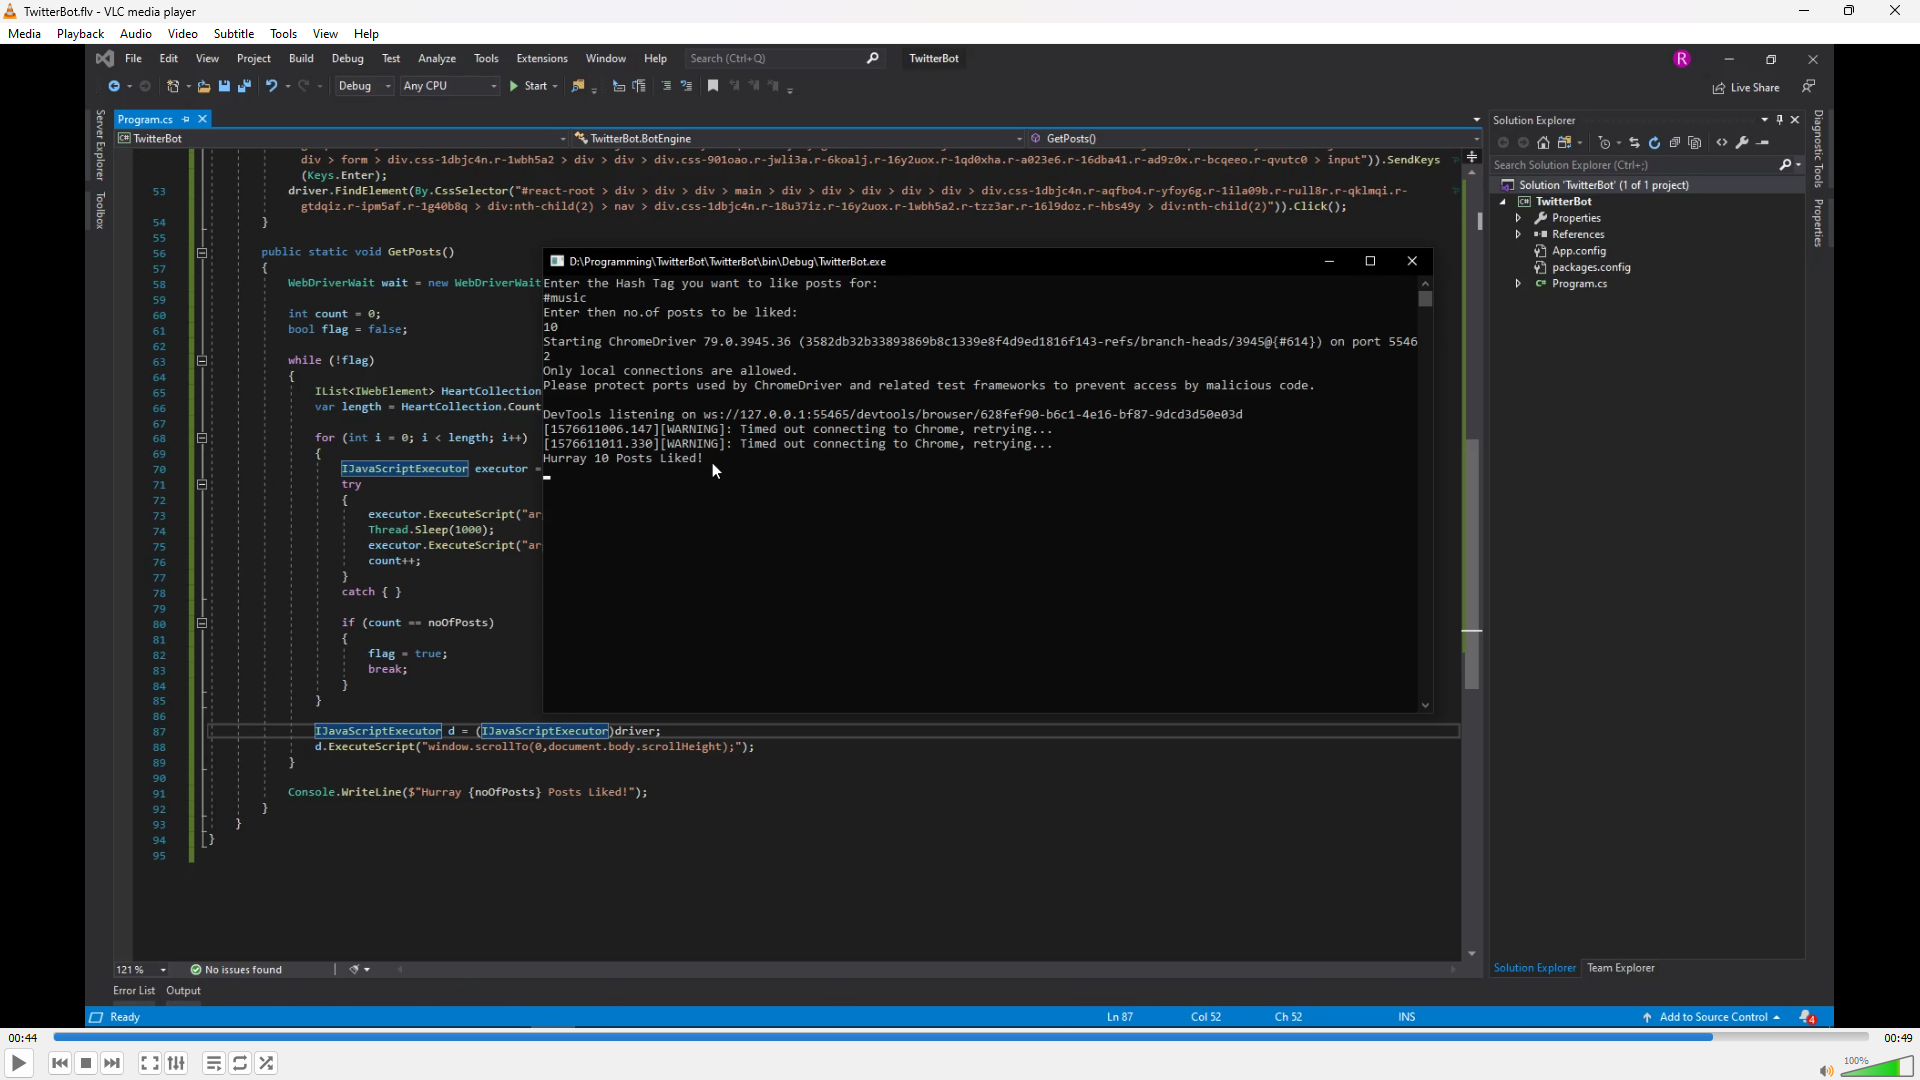Open the GetPosts() member dropdown
Viewport: 1920px width, 1080px height.
pos(1254,139)
